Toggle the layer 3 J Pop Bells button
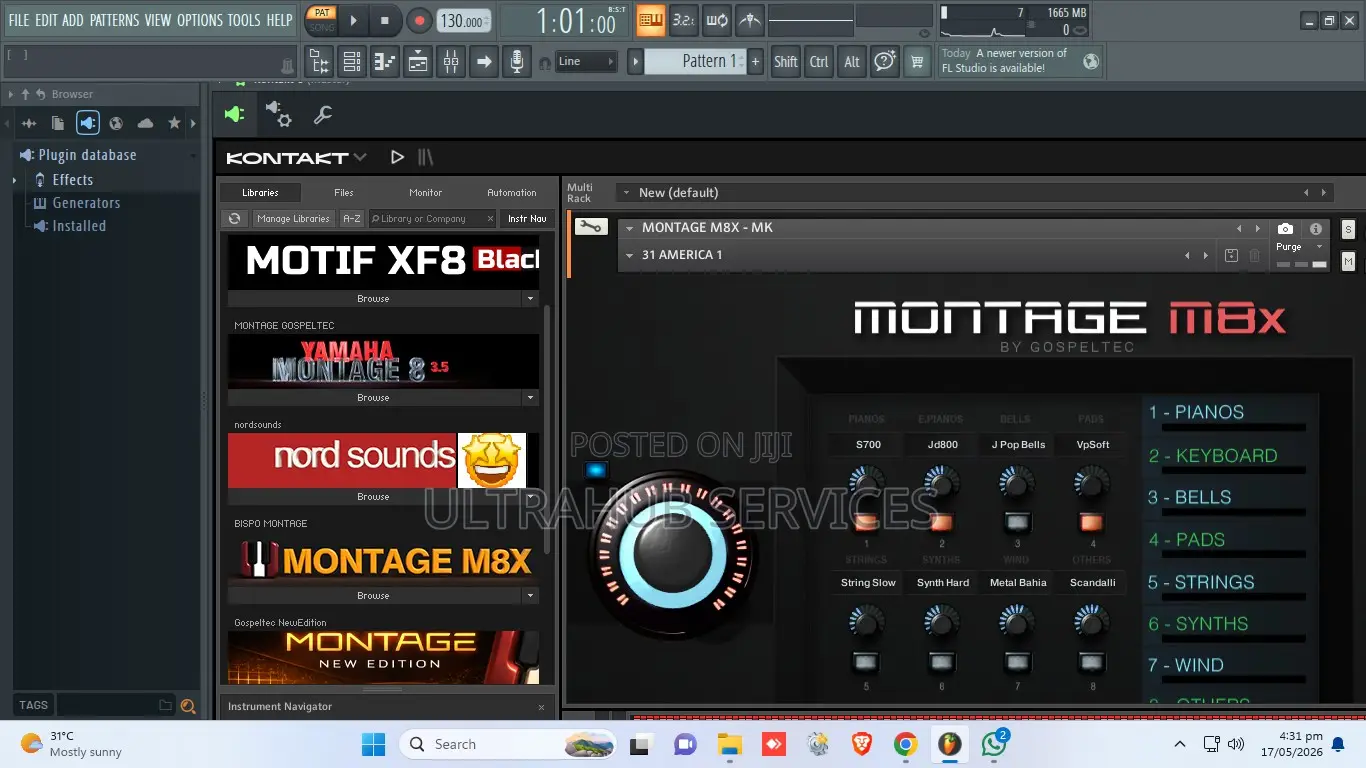 (x=1017, y=522)
